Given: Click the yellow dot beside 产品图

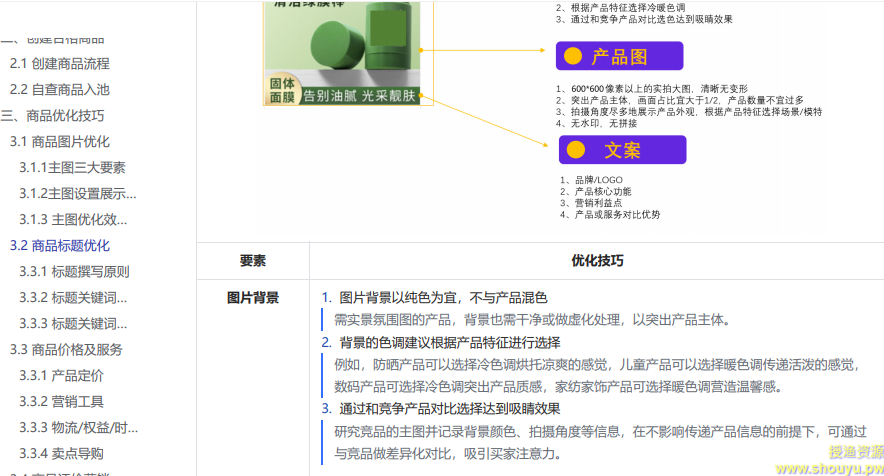Looking at the screenshot, I should tap(573, 56).
